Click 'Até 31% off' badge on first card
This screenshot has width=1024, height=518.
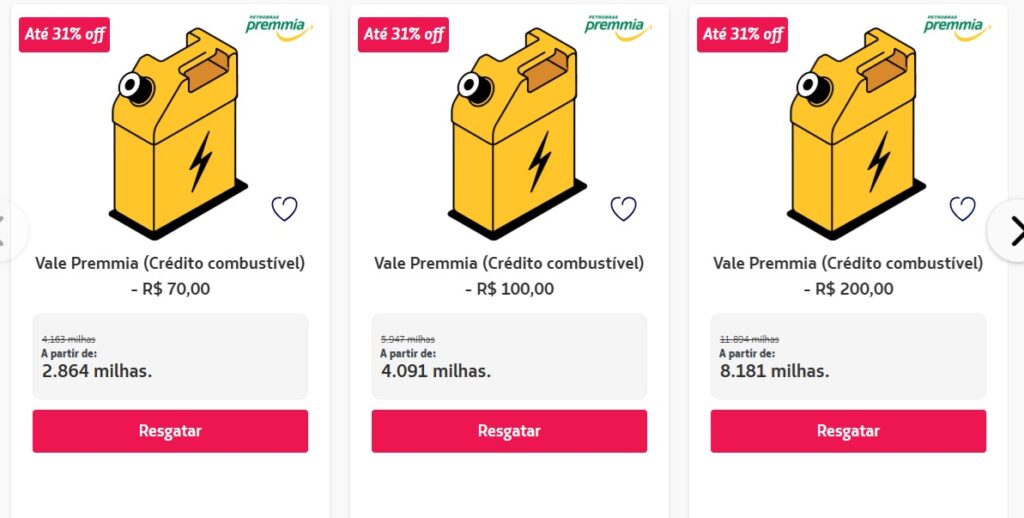pyautogui.click(x=65, y=34)
